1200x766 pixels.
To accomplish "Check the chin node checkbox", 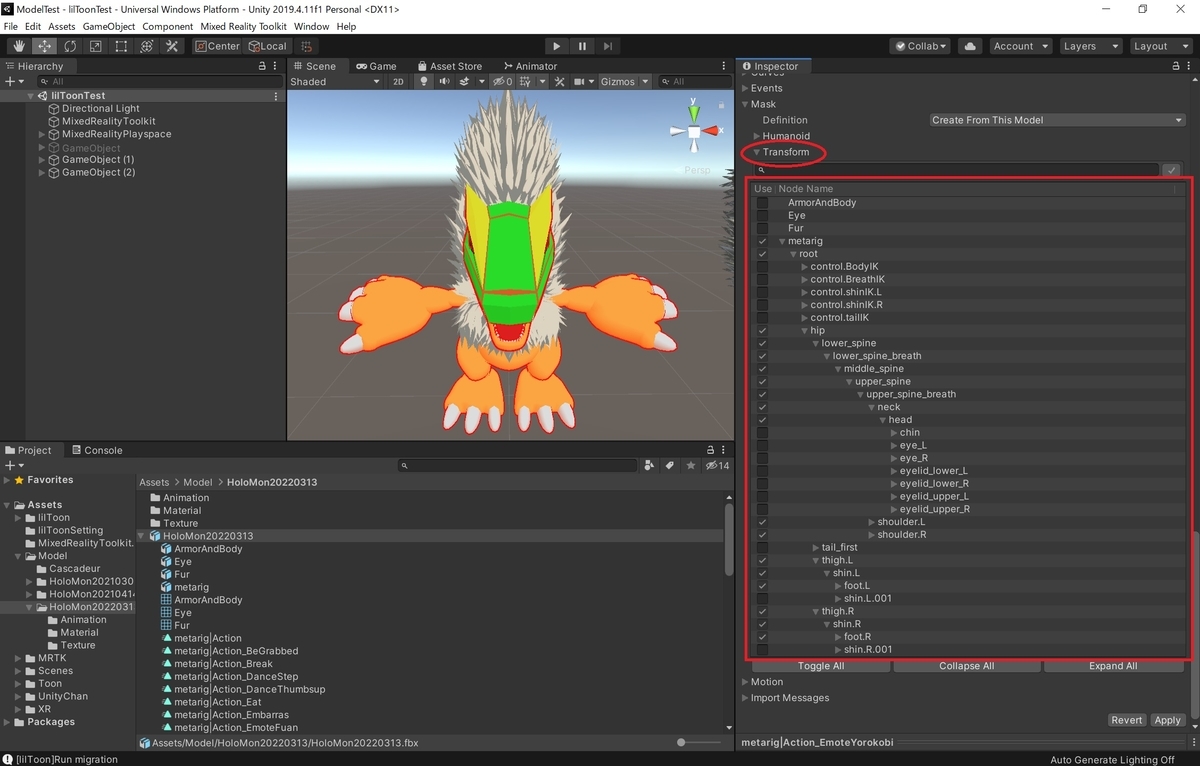I will 763,433.
